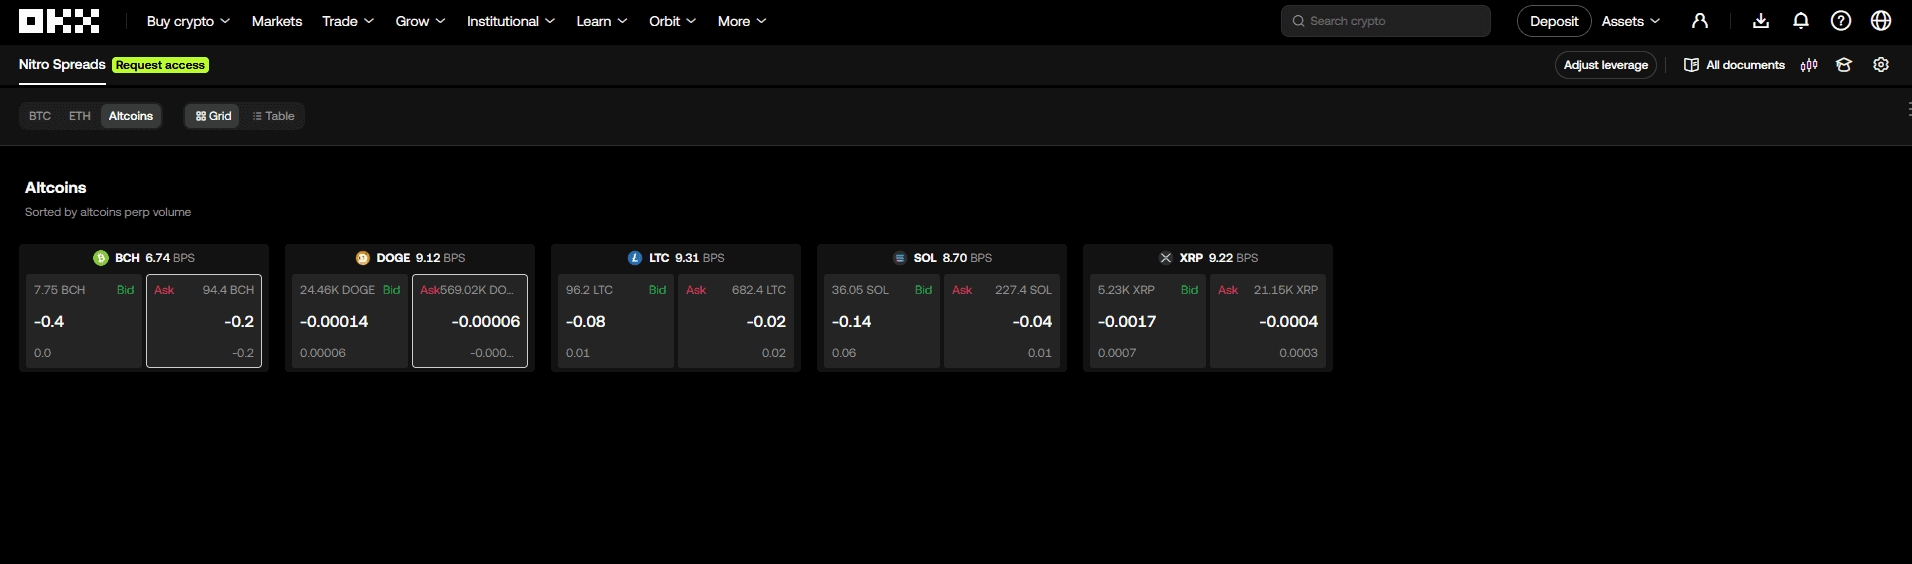Open the user profile icon
The height and width of the screenshot is (564, 1912).
pos(1699,21)
